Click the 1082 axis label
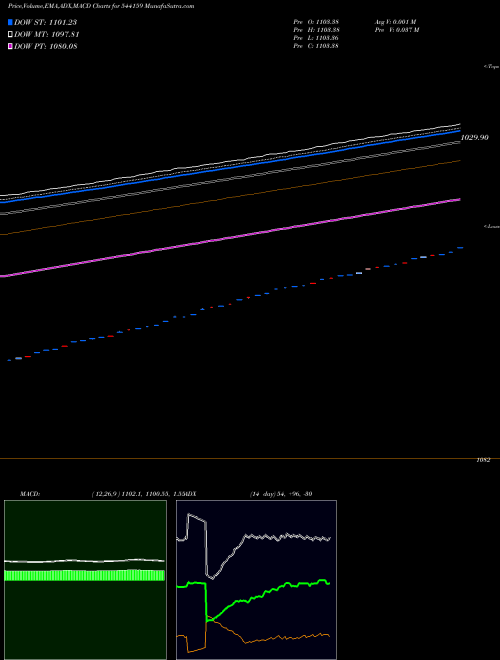 (483, 460)
